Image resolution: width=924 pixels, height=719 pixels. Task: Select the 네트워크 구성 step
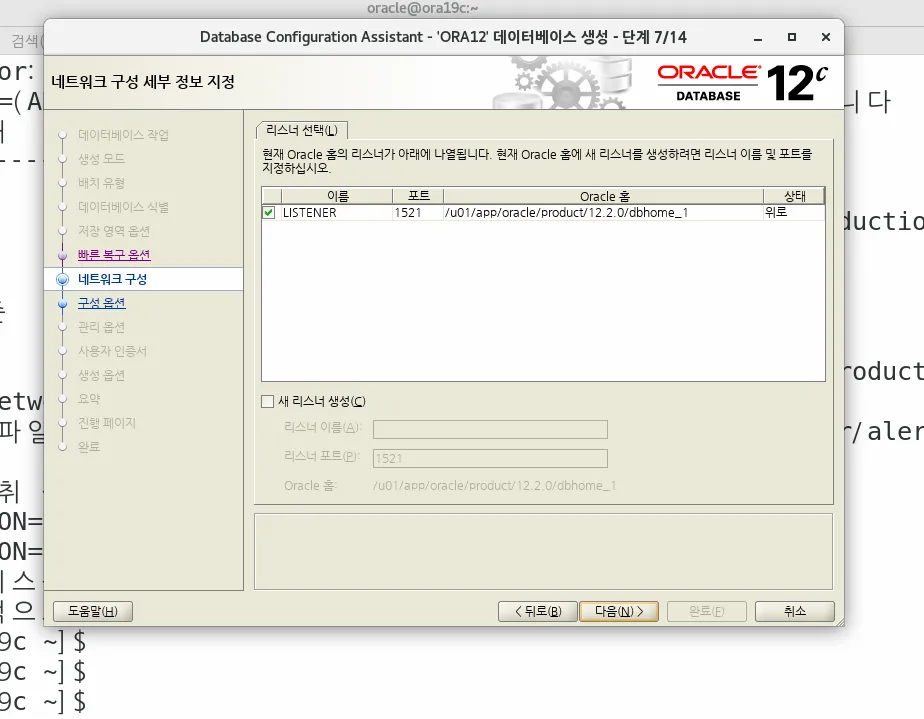click(x=113, y=279)
